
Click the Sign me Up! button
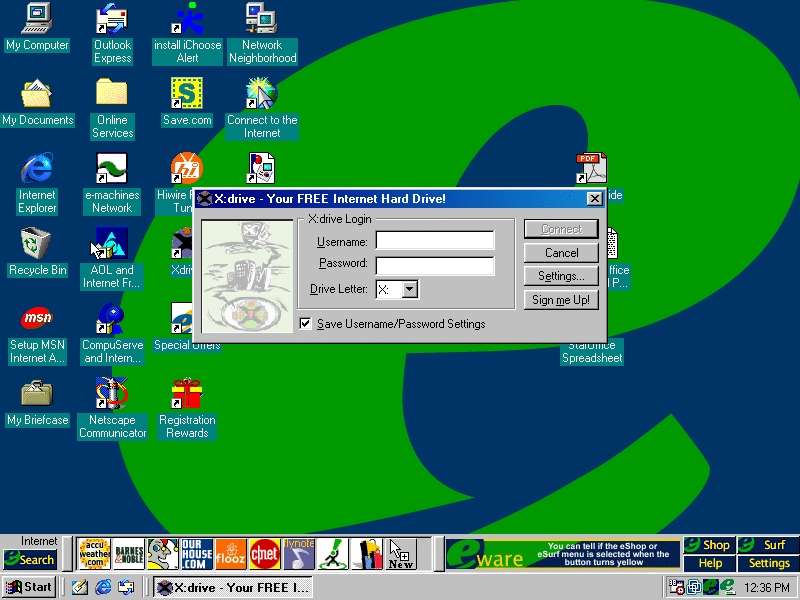pos(561,300)
